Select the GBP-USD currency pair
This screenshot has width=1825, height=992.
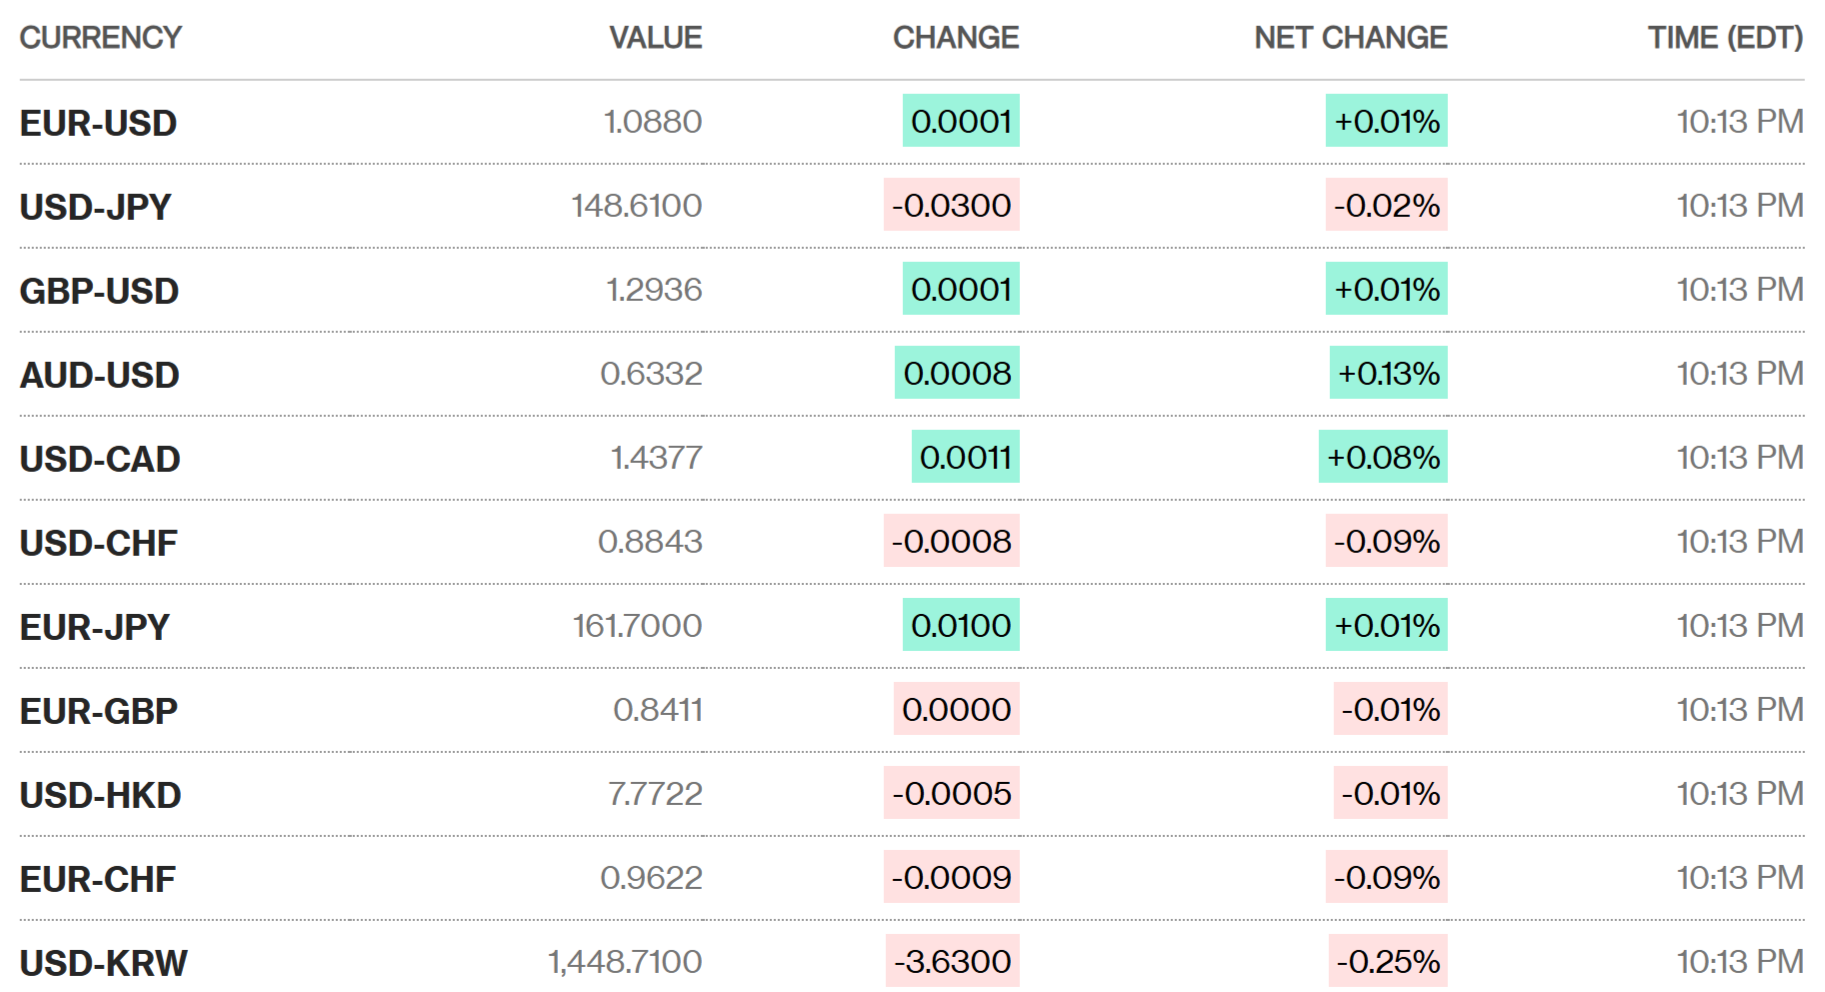[99, 291]
